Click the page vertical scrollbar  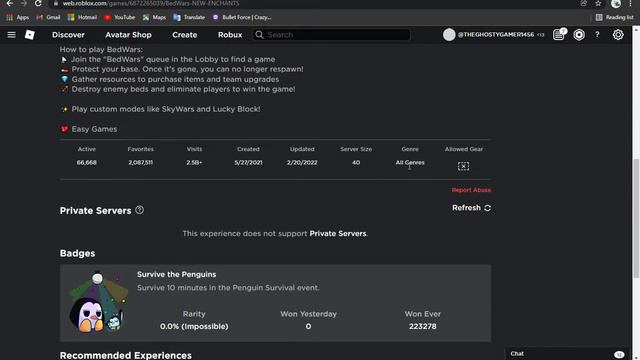point(636,218)
